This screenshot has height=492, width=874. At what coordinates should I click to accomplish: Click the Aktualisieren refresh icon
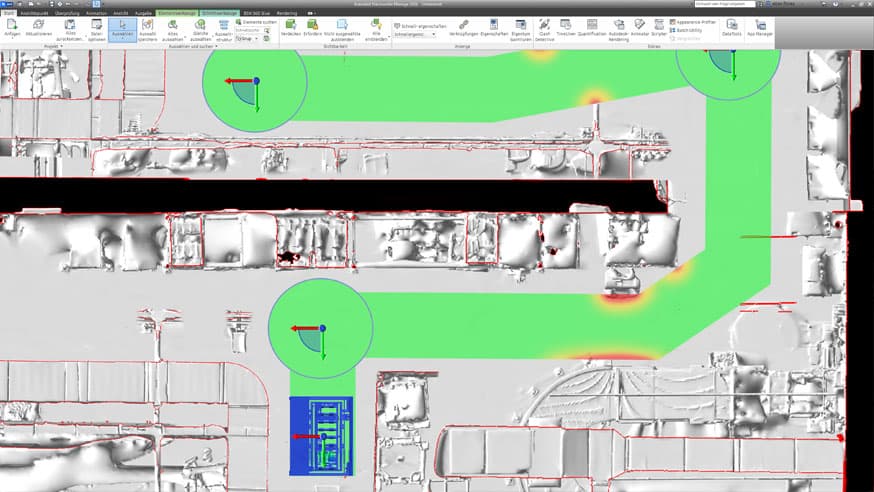38,29
